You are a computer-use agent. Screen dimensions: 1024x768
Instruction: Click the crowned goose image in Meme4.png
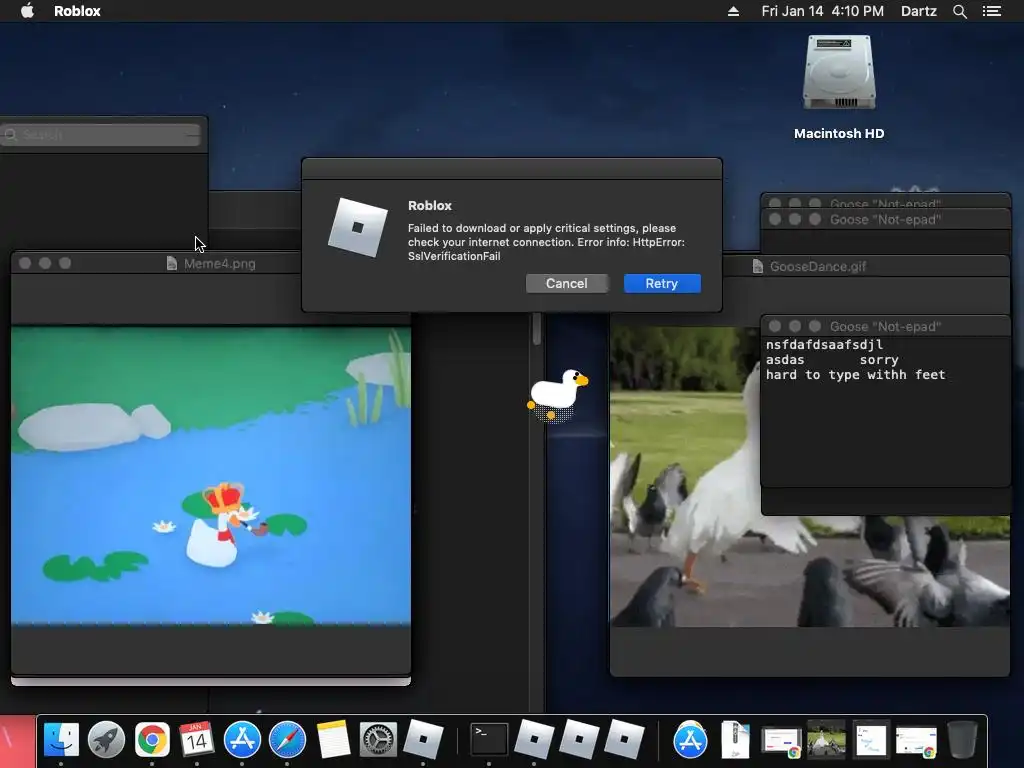tap(211, 475)
